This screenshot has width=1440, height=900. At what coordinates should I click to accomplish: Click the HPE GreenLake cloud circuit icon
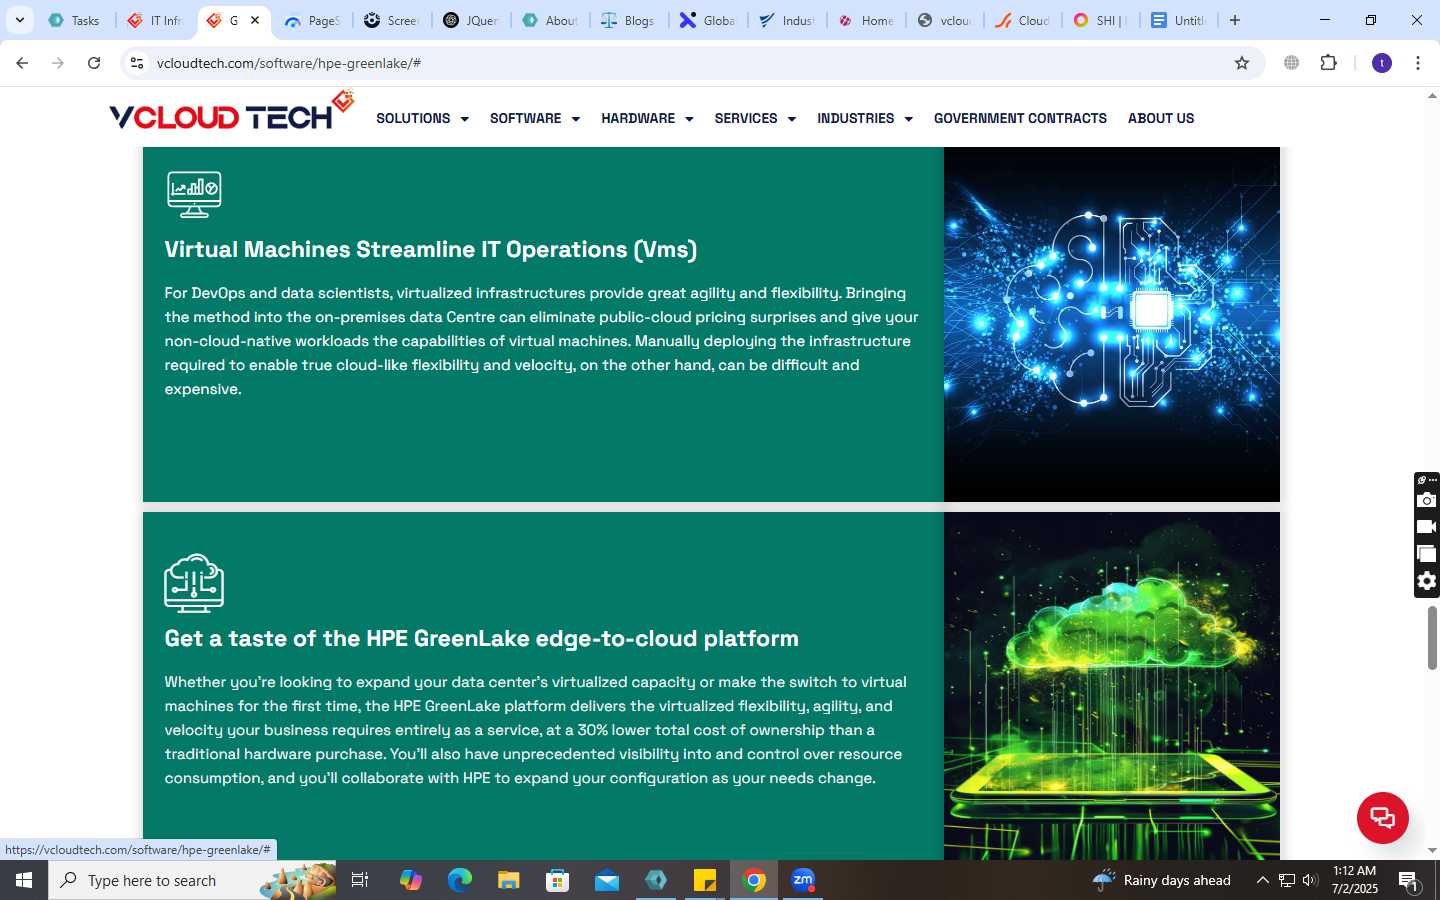point(194,582)
